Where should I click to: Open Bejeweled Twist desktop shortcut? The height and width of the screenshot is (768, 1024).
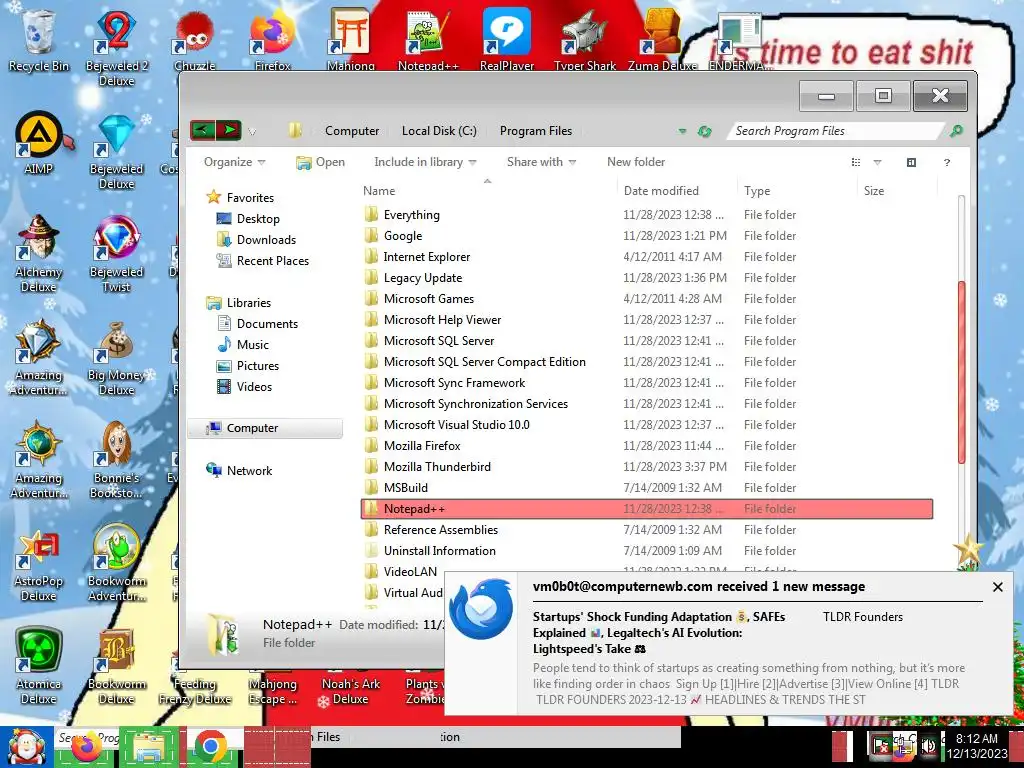coord(116,253)
